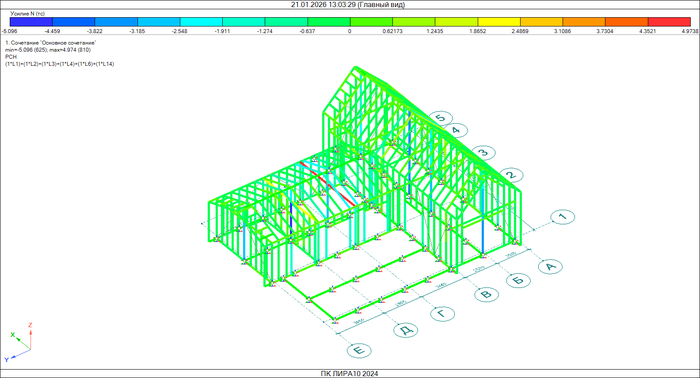The width and height of the screenshot is (700, 378).
Task: Click the grid axis marker Г
Action: point(443,314)
